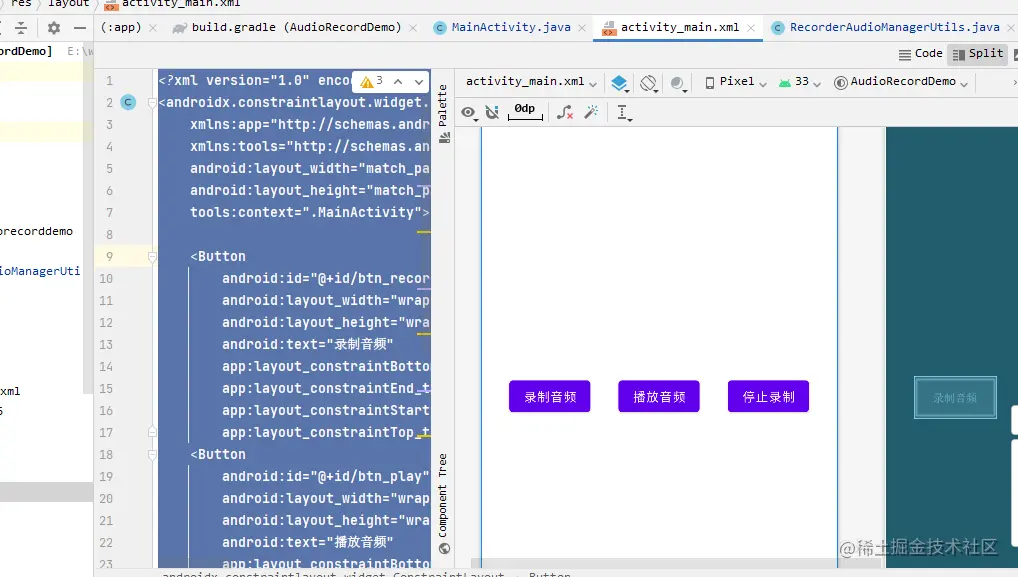Open guidelines and helpers menu
The height and width of the screenshot is (577, 1018).
point(623,112)
